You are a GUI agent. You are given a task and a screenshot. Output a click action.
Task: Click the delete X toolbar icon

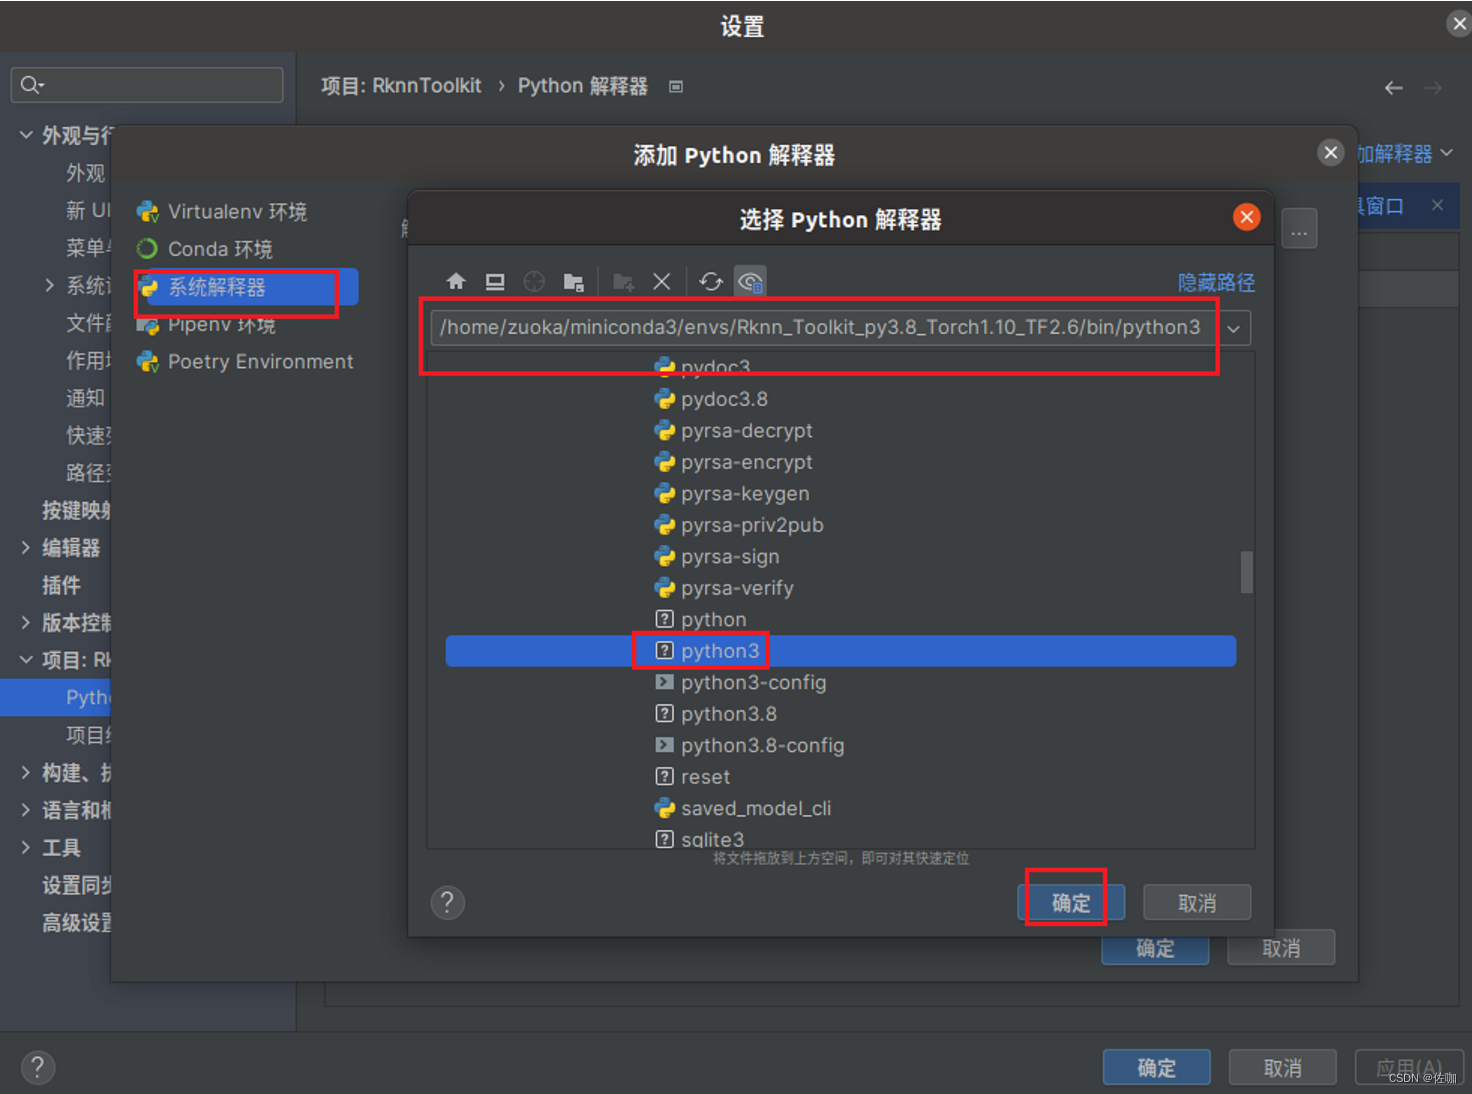(x=662, y=282)
